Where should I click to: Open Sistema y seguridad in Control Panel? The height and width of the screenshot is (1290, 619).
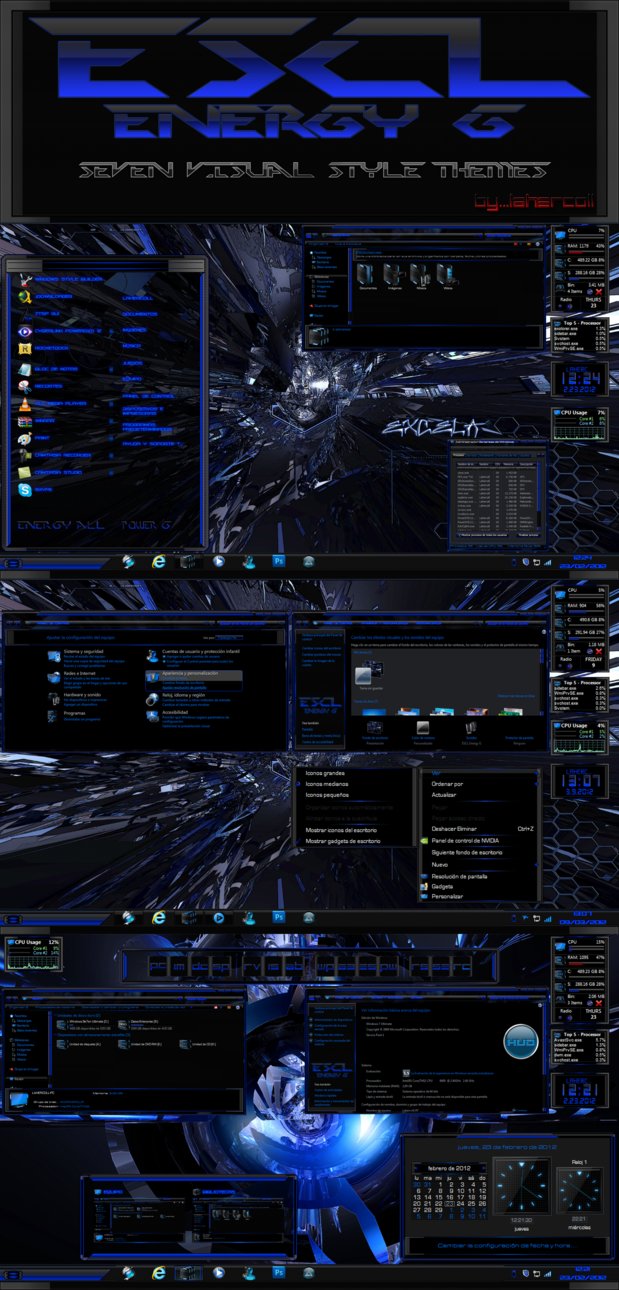pos(83,652)
